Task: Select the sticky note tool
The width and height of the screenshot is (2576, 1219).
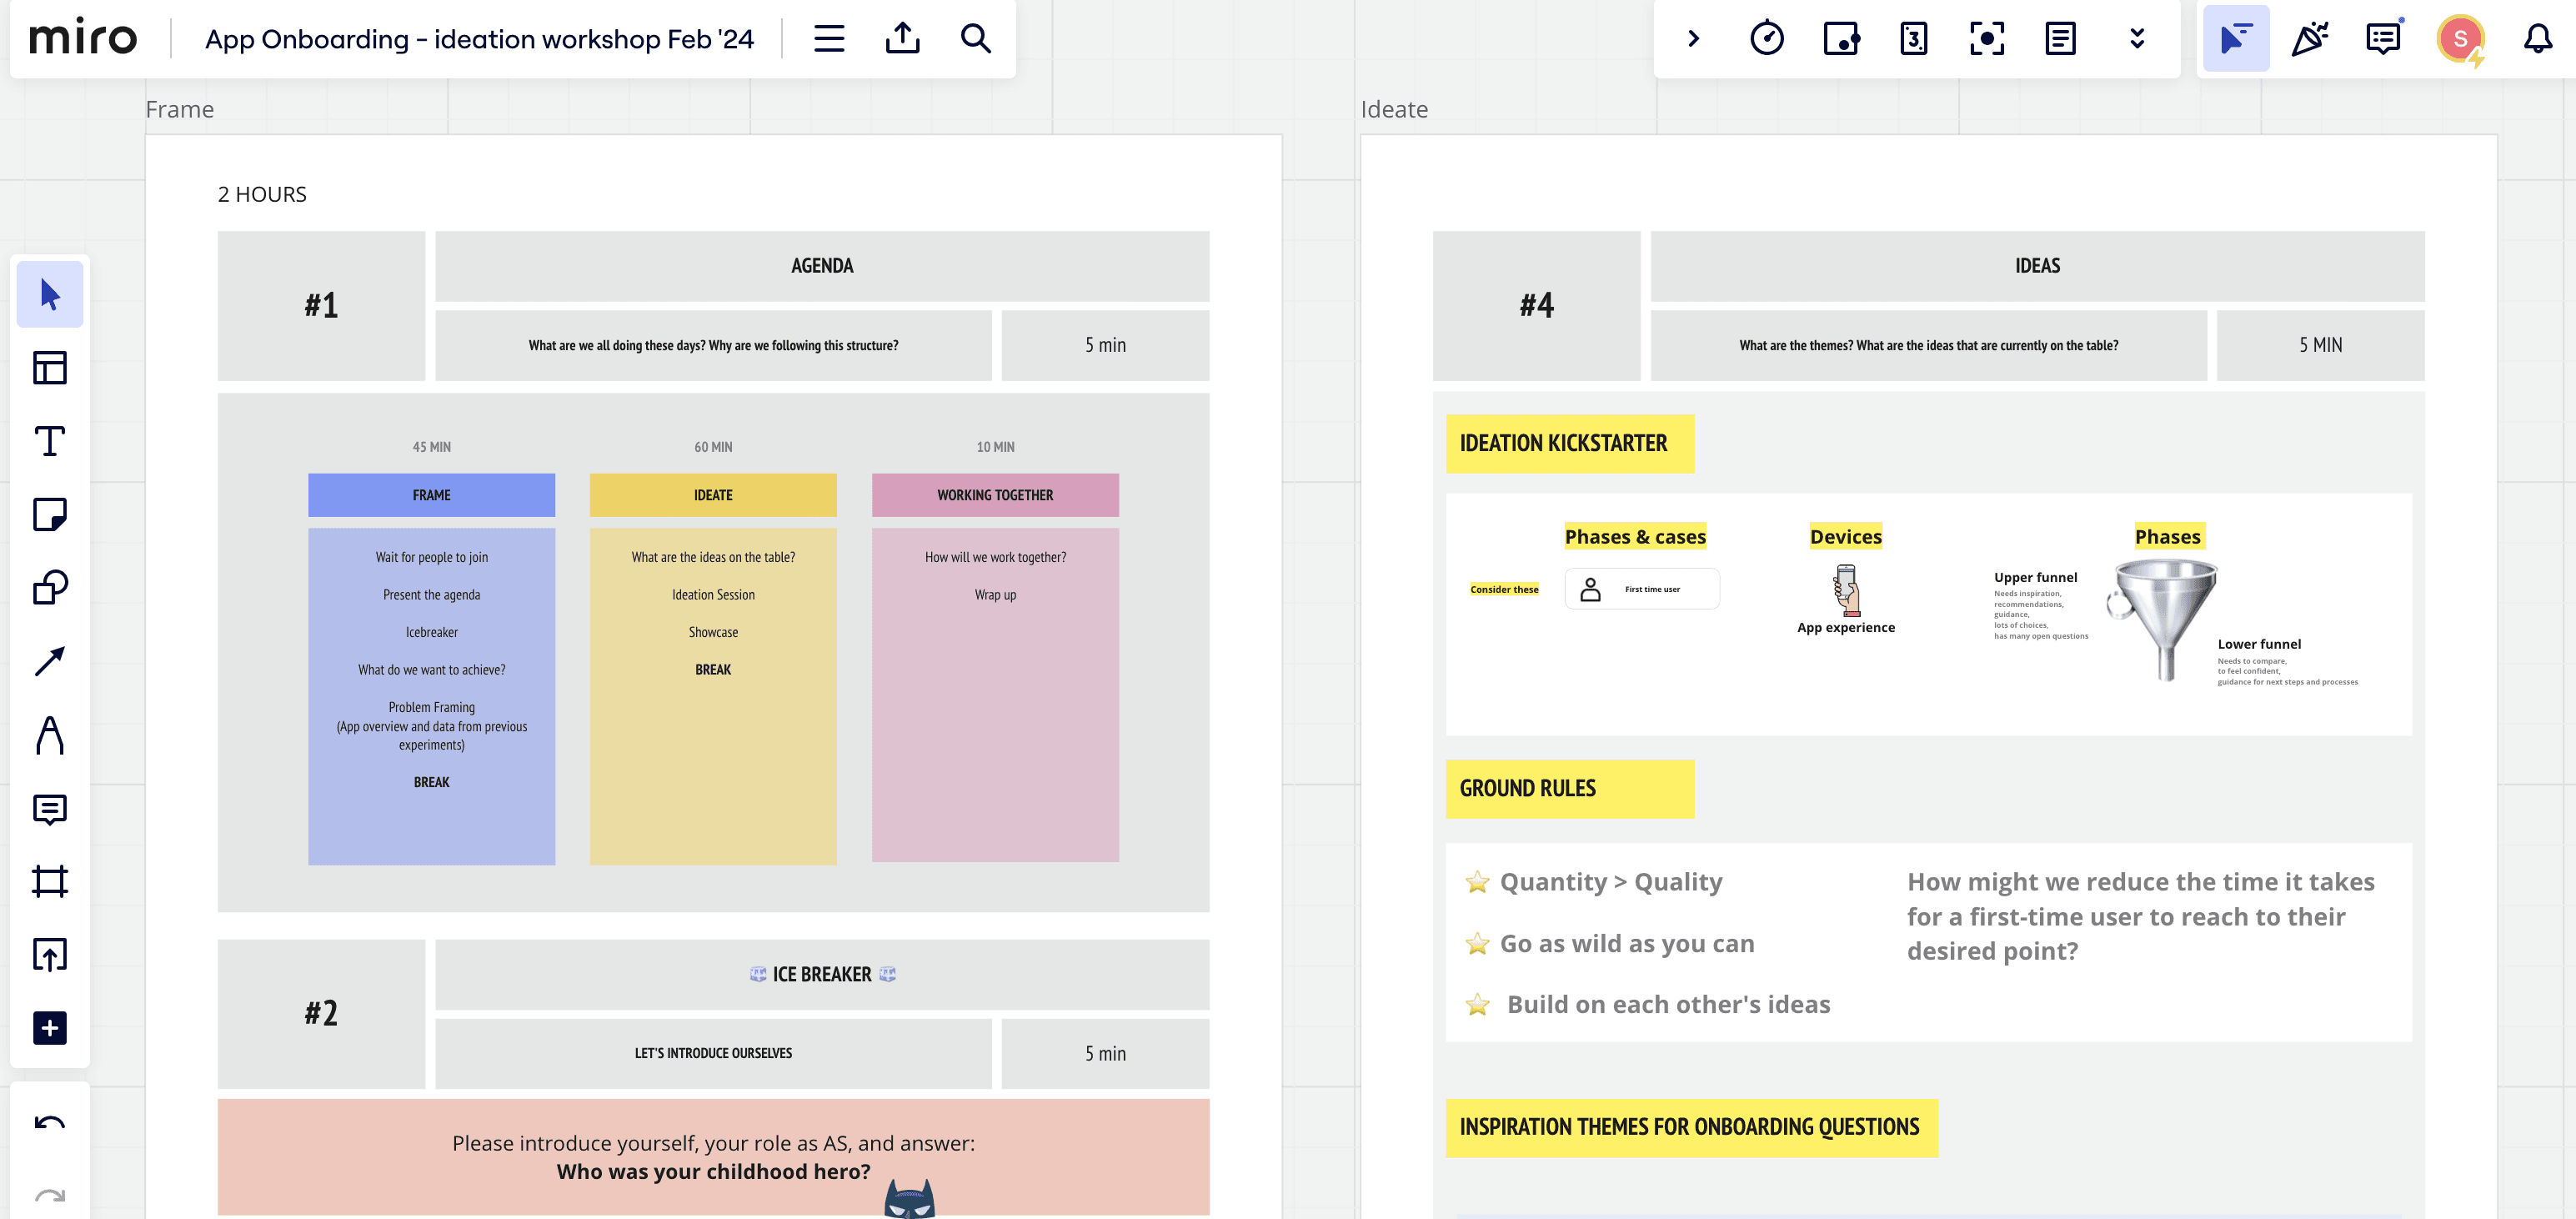Action: [49, 515]
